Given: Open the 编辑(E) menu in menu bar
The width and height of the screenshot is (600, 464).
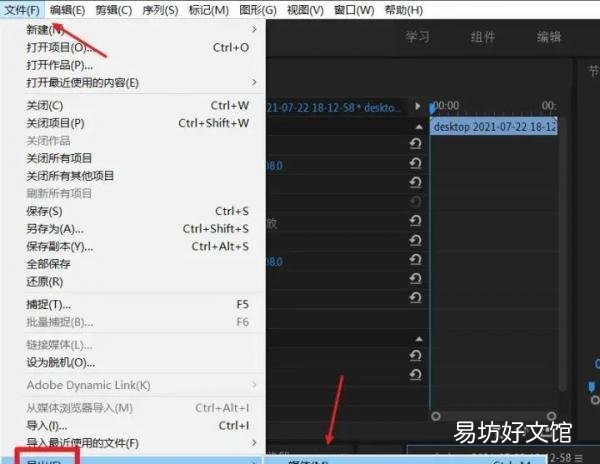Looking at the screenshot, I should coord(67,10).
